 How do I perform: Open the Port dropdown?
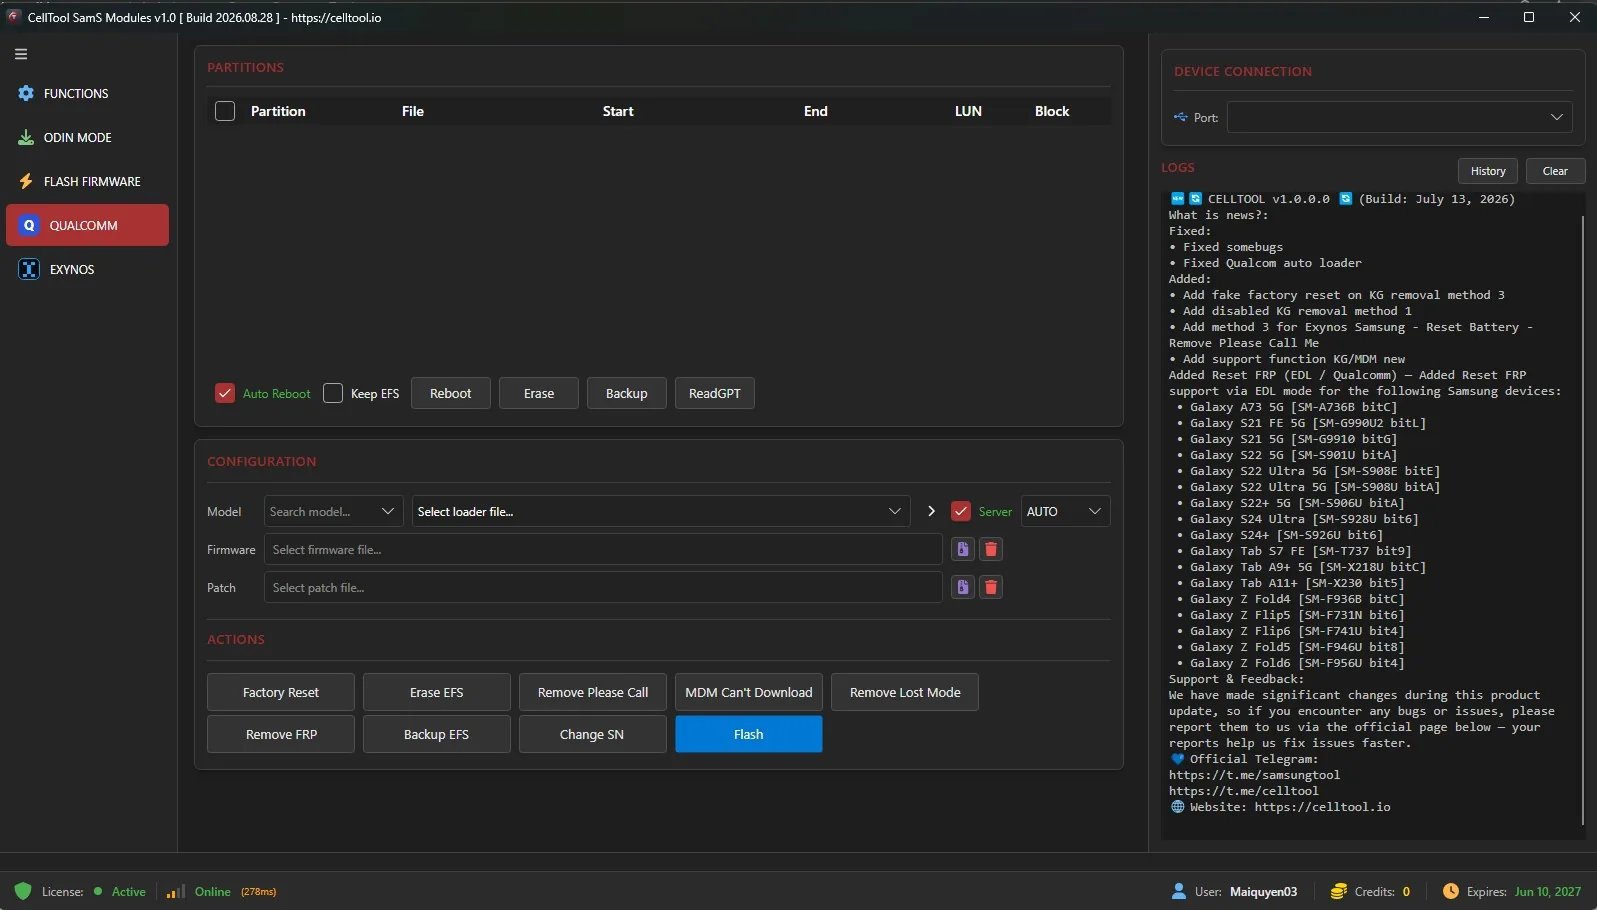[1400, 117]
